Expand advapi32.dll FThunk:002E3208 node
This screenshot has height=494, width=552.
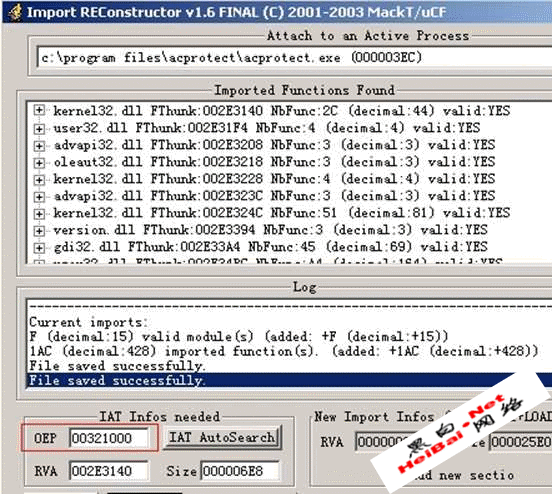[x=39, y=145]
